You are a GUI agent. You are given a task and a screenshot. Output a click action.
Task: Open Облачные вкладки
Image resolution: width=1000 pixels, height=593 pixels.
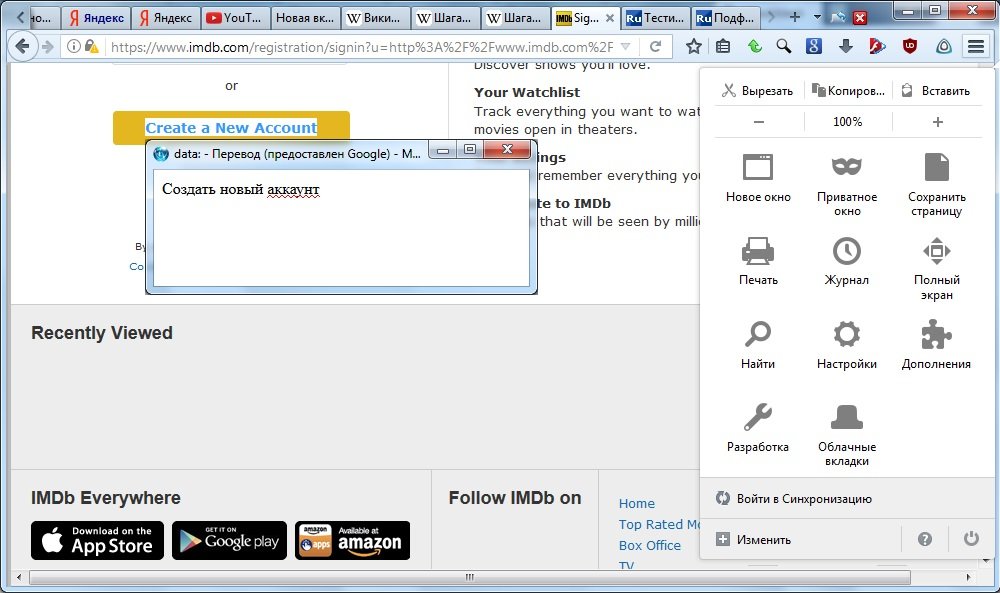point(847,435)
